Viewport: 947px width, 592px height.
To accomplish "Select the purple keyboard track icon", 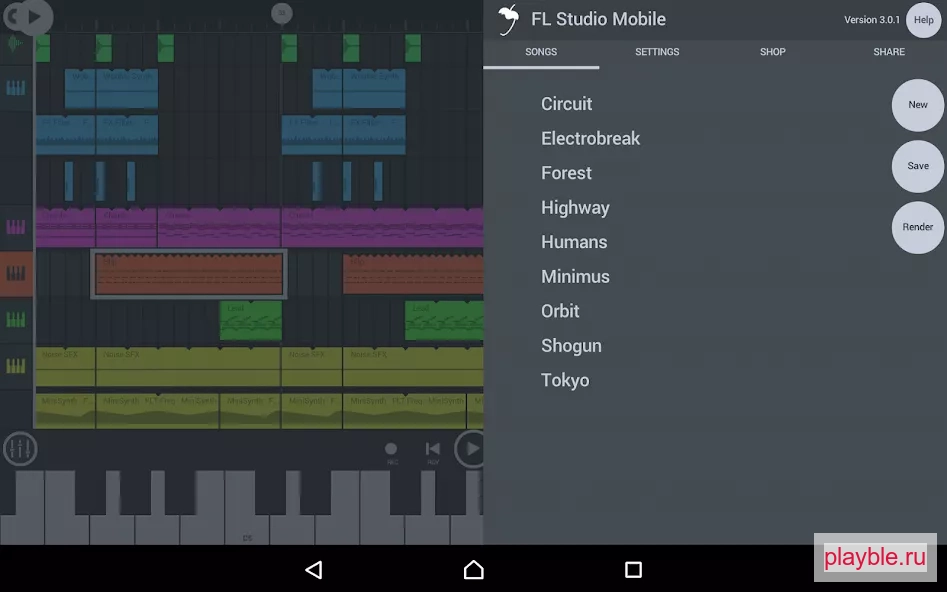I will tap(16, 227).
